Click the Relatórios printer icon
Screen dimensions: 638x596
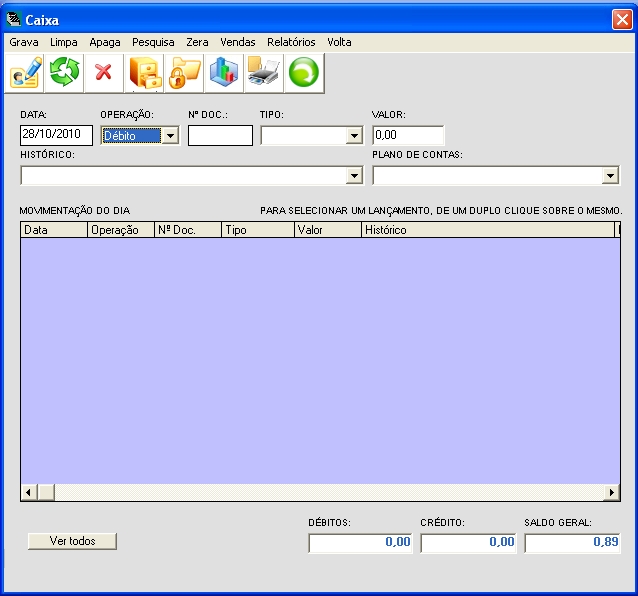click(x=264, y=72)
